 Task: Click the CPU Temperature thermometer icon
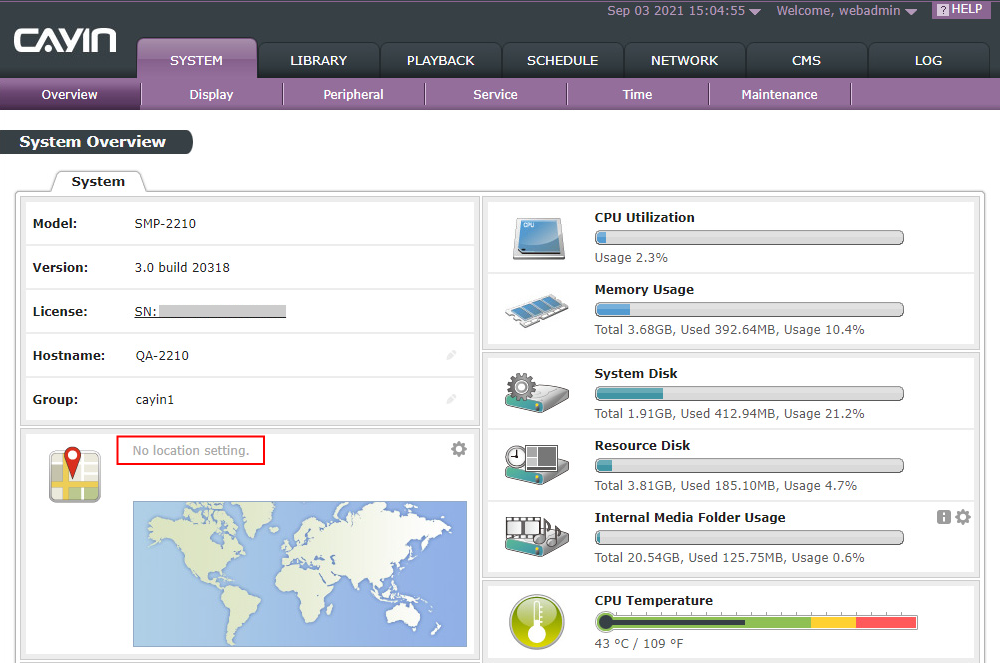click(x=536, y=622)
